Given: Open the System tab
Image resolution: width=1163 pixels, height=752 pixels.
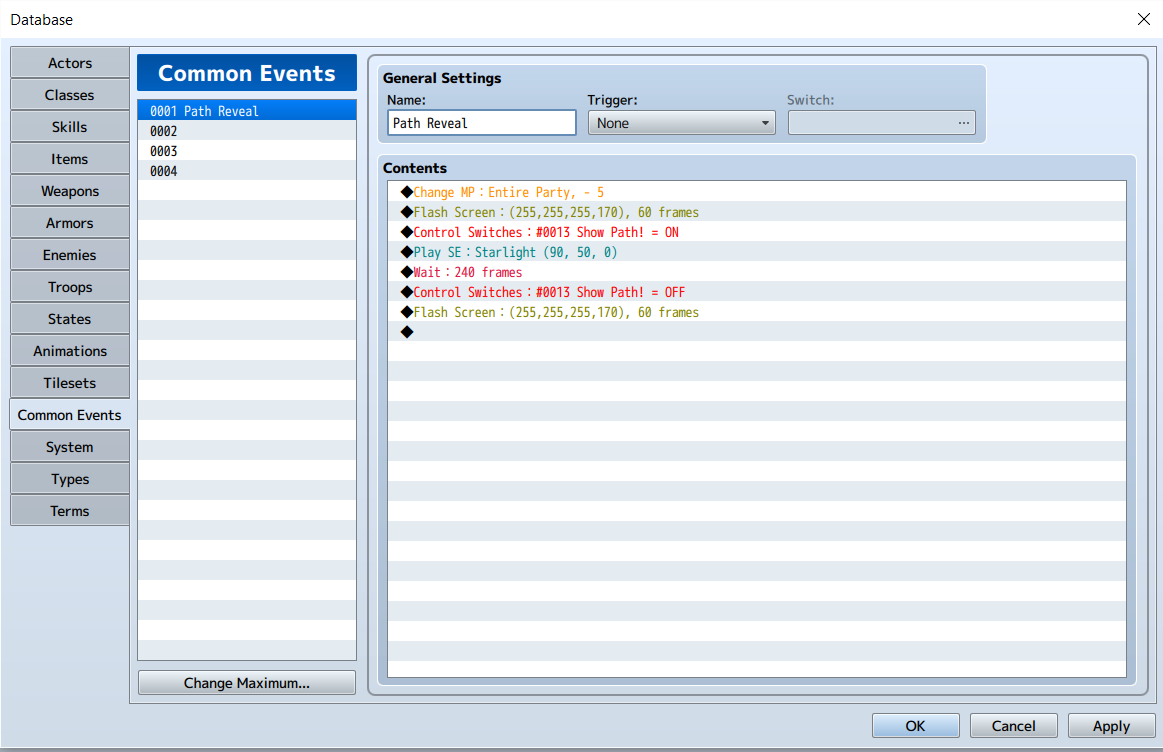Looking at the screenshot, I should 70,446.
